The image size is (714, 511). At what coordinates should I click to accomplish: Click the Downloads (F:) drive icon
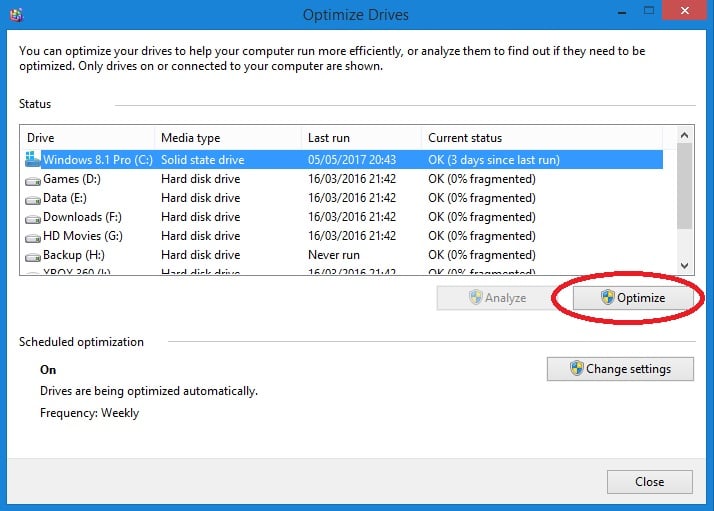pyautogui.click(x=32, y=217)
